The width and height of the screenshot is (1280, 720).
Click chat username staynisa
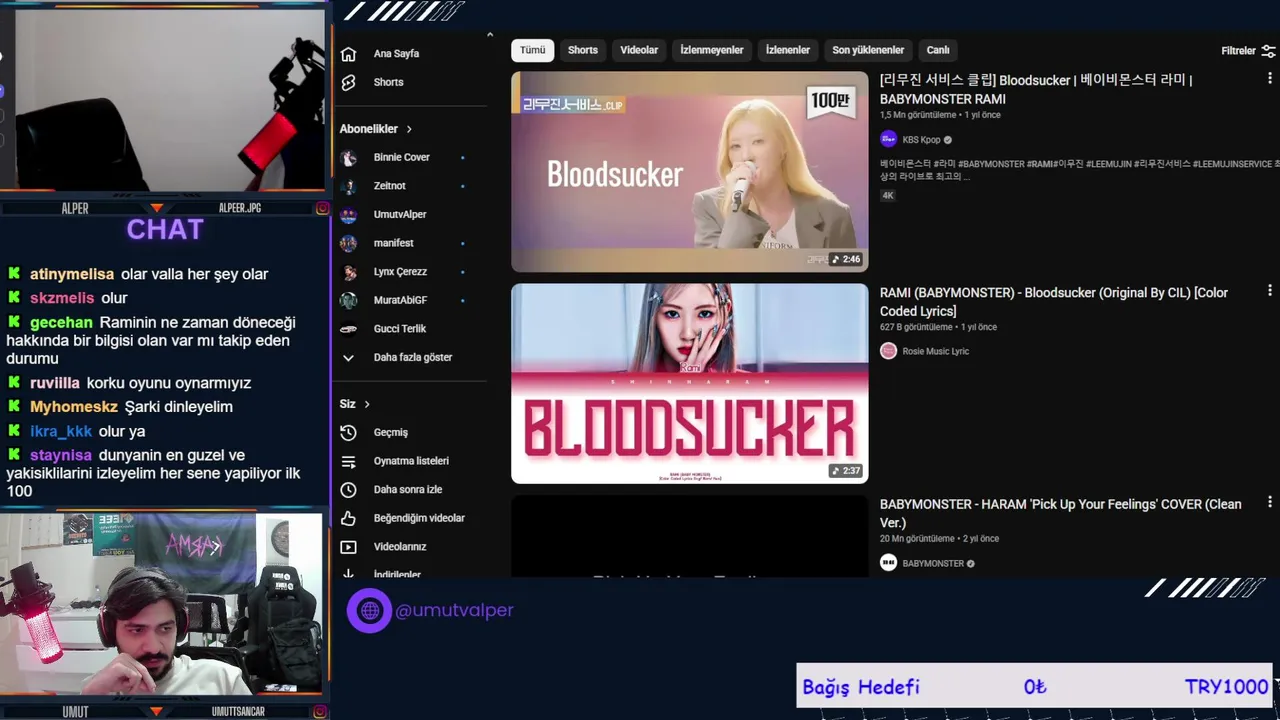point(60,456)
